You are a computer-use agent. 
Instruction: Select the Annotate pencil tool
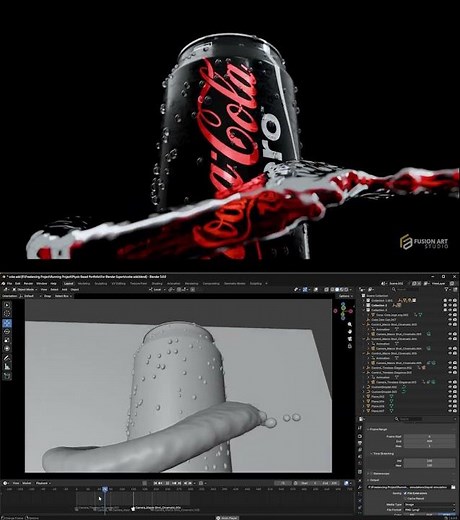(x=7, y=358)
